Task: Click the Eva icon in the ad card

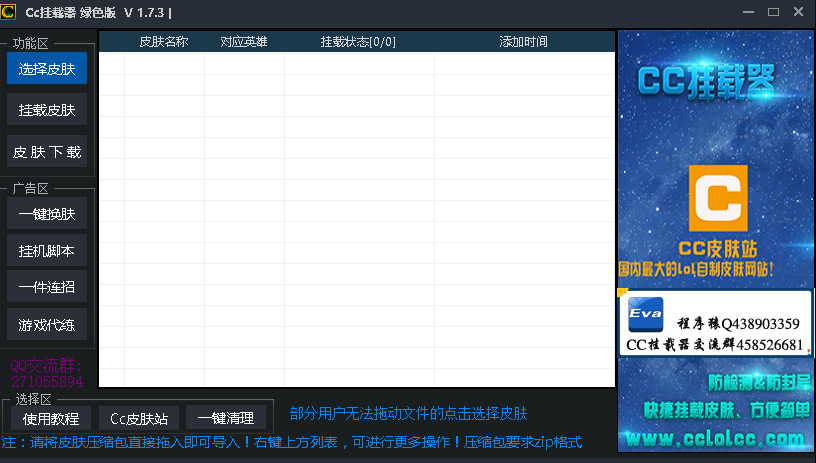Action: [x=646, y=314]
